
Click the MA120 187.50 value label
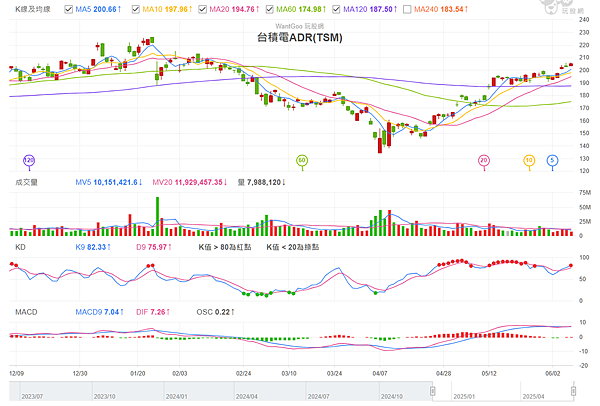(370, 9)
